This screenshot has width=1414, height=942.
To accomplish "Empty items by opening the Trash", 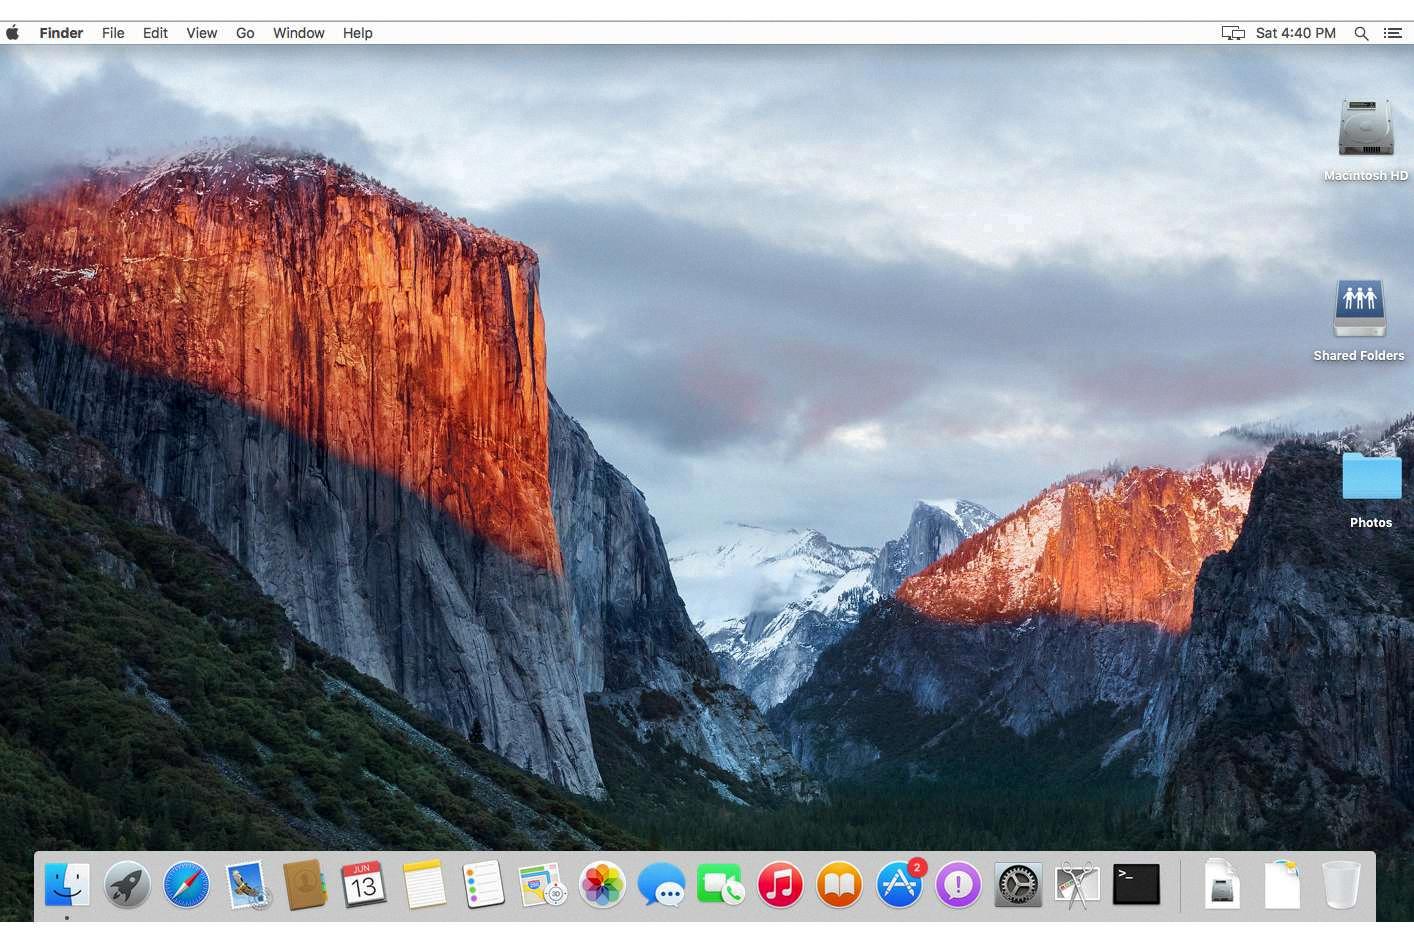I will pyautogui.click(x=1340, y=884).
